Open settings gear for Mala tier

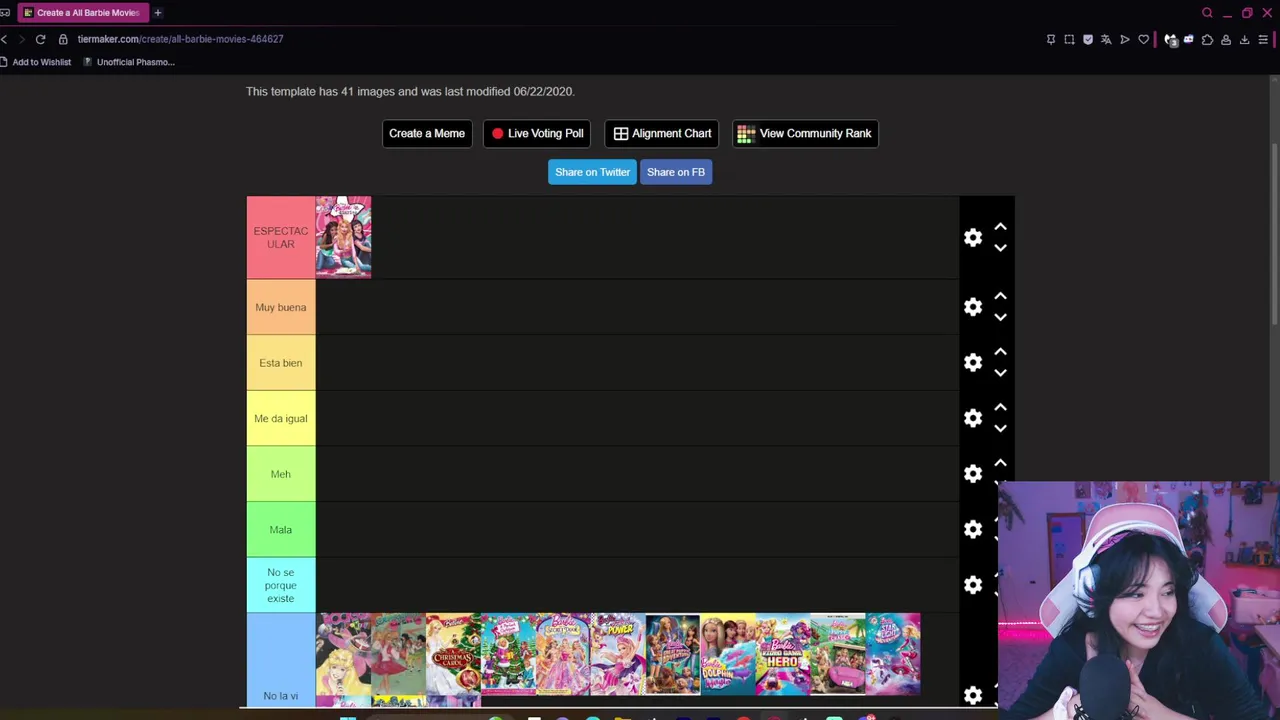point(973,529)
